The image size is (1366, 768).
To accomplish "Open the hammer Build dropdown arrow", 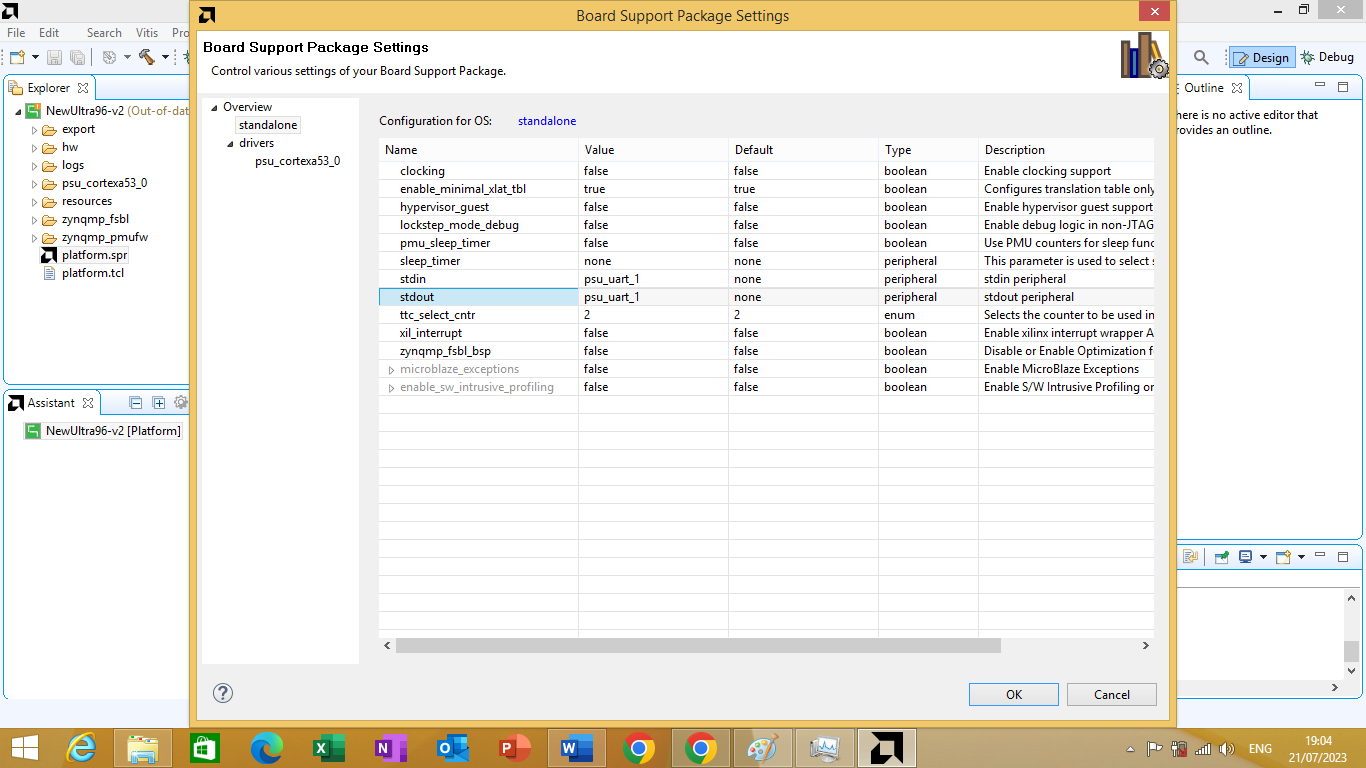I will tap(164, 58).
